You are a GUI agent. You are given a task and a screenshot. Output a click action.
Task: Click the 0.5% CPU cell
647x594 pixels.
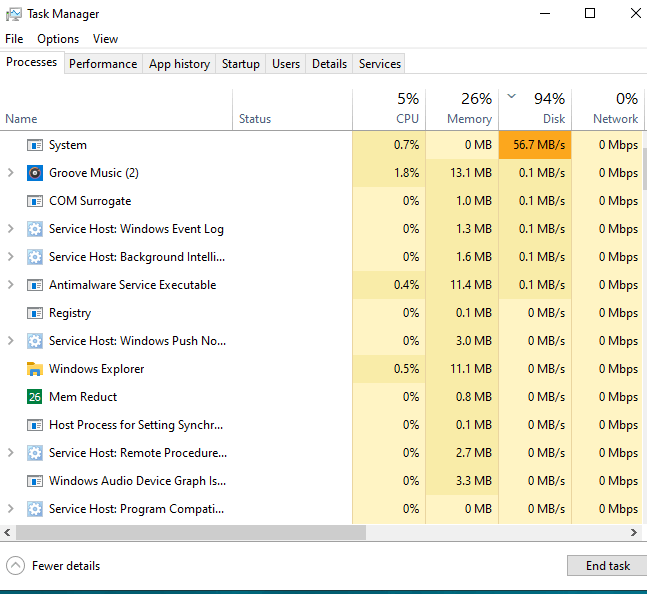[x=389, y=369]
